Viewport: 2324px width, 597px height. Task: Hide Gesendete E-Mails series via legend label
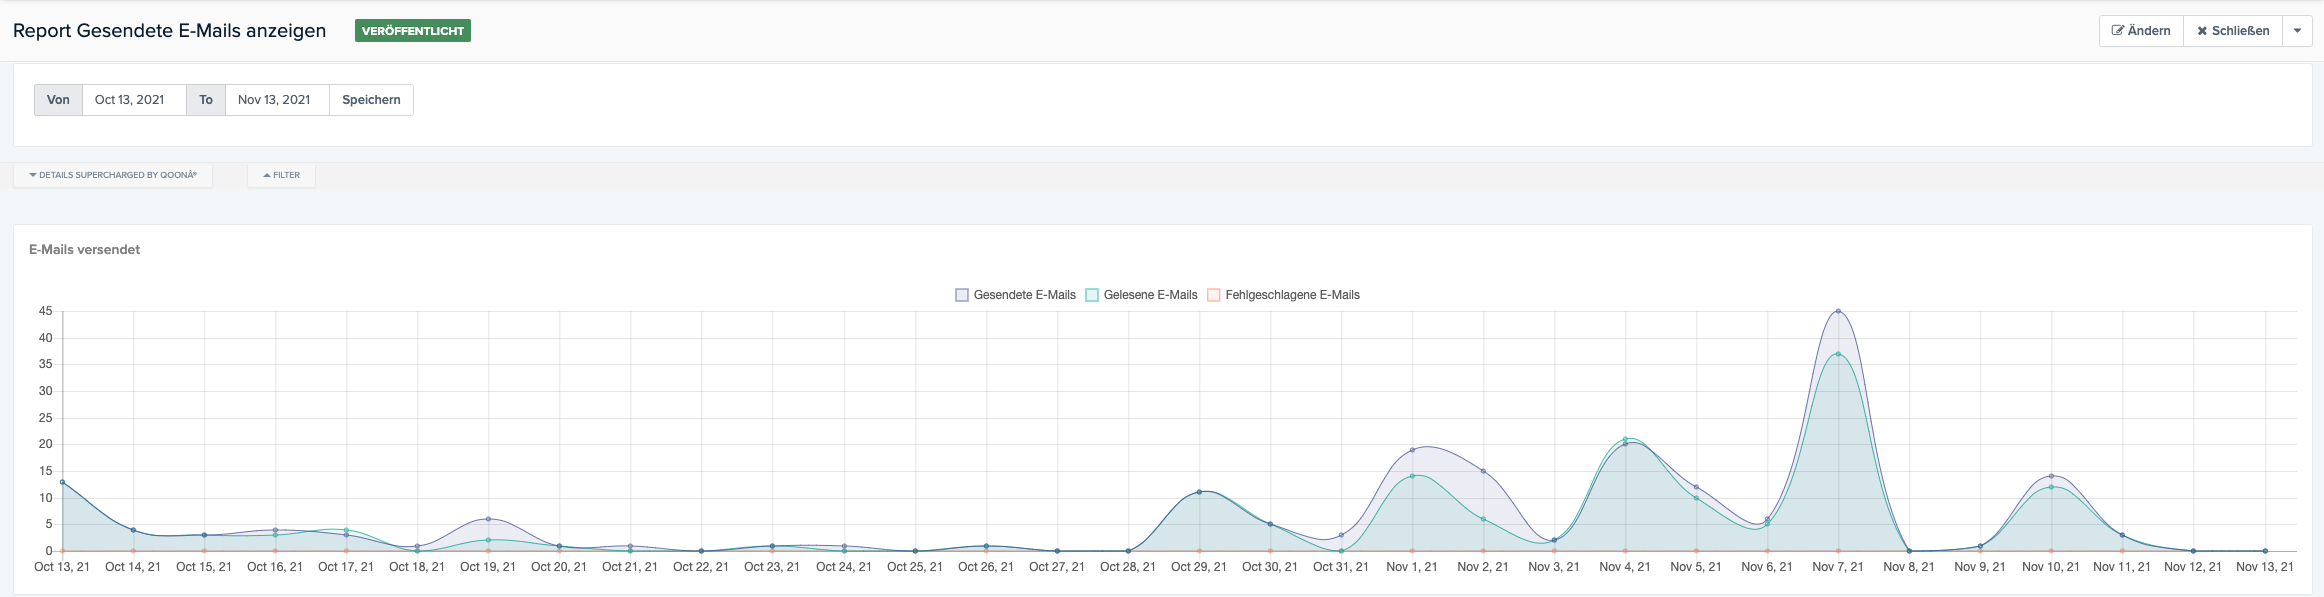point(1024,295)
